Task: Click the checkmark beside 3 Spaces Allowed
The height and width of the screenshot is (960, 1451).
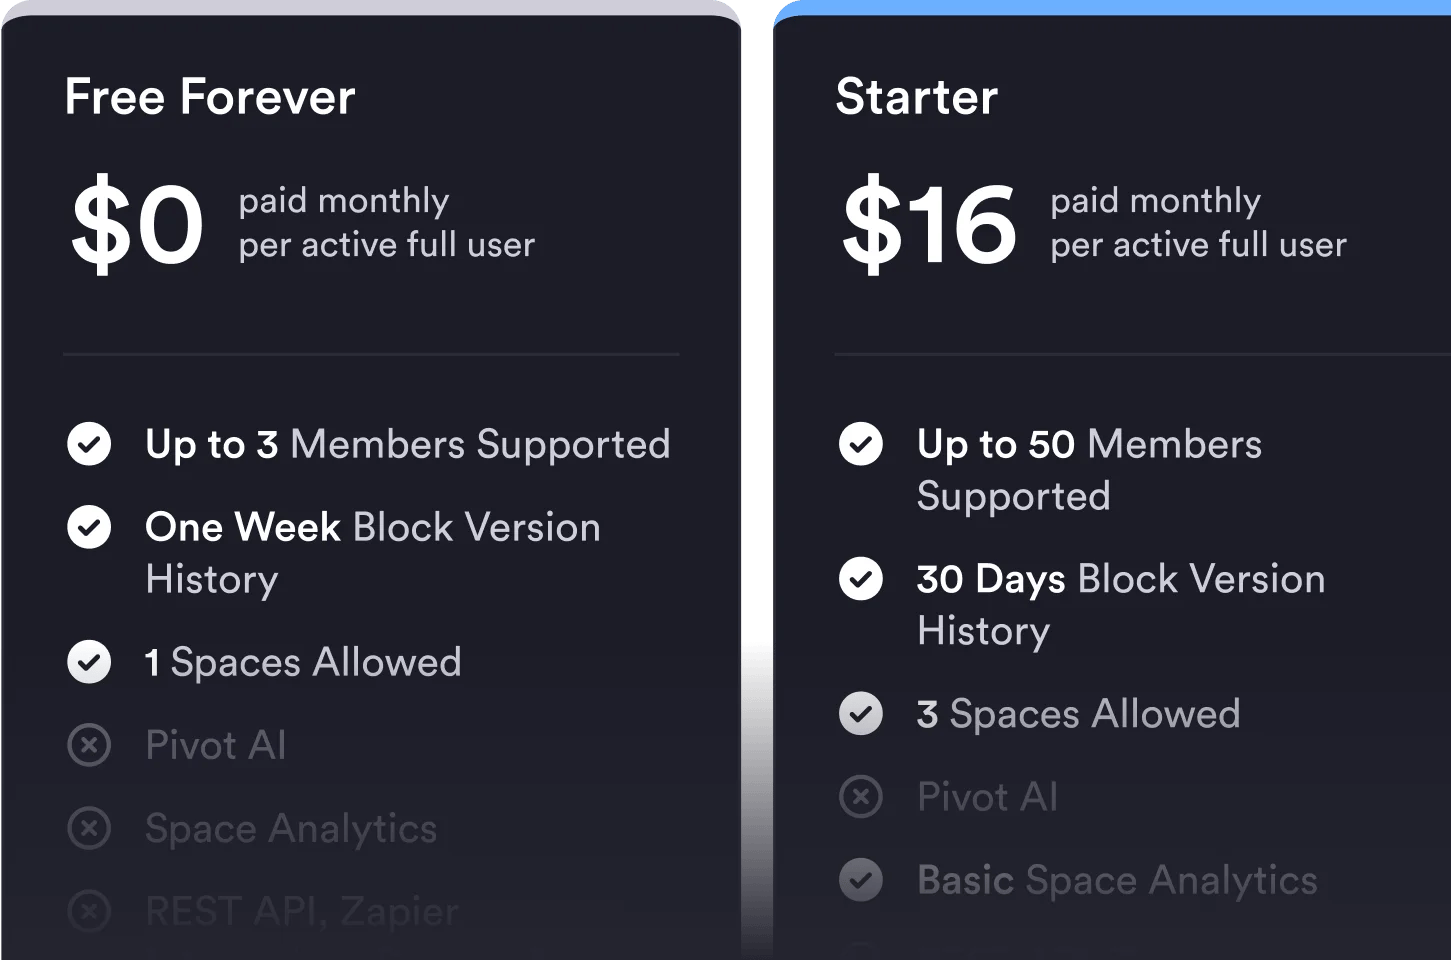Action: click(860, 714)
